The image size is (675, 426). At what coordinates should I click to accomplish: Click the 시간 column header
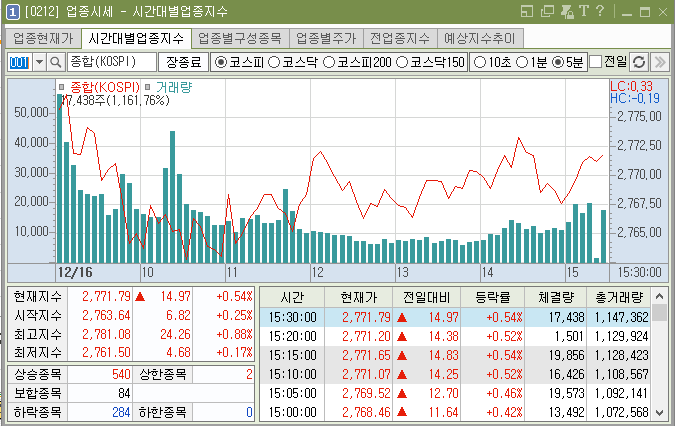(292, 297)
